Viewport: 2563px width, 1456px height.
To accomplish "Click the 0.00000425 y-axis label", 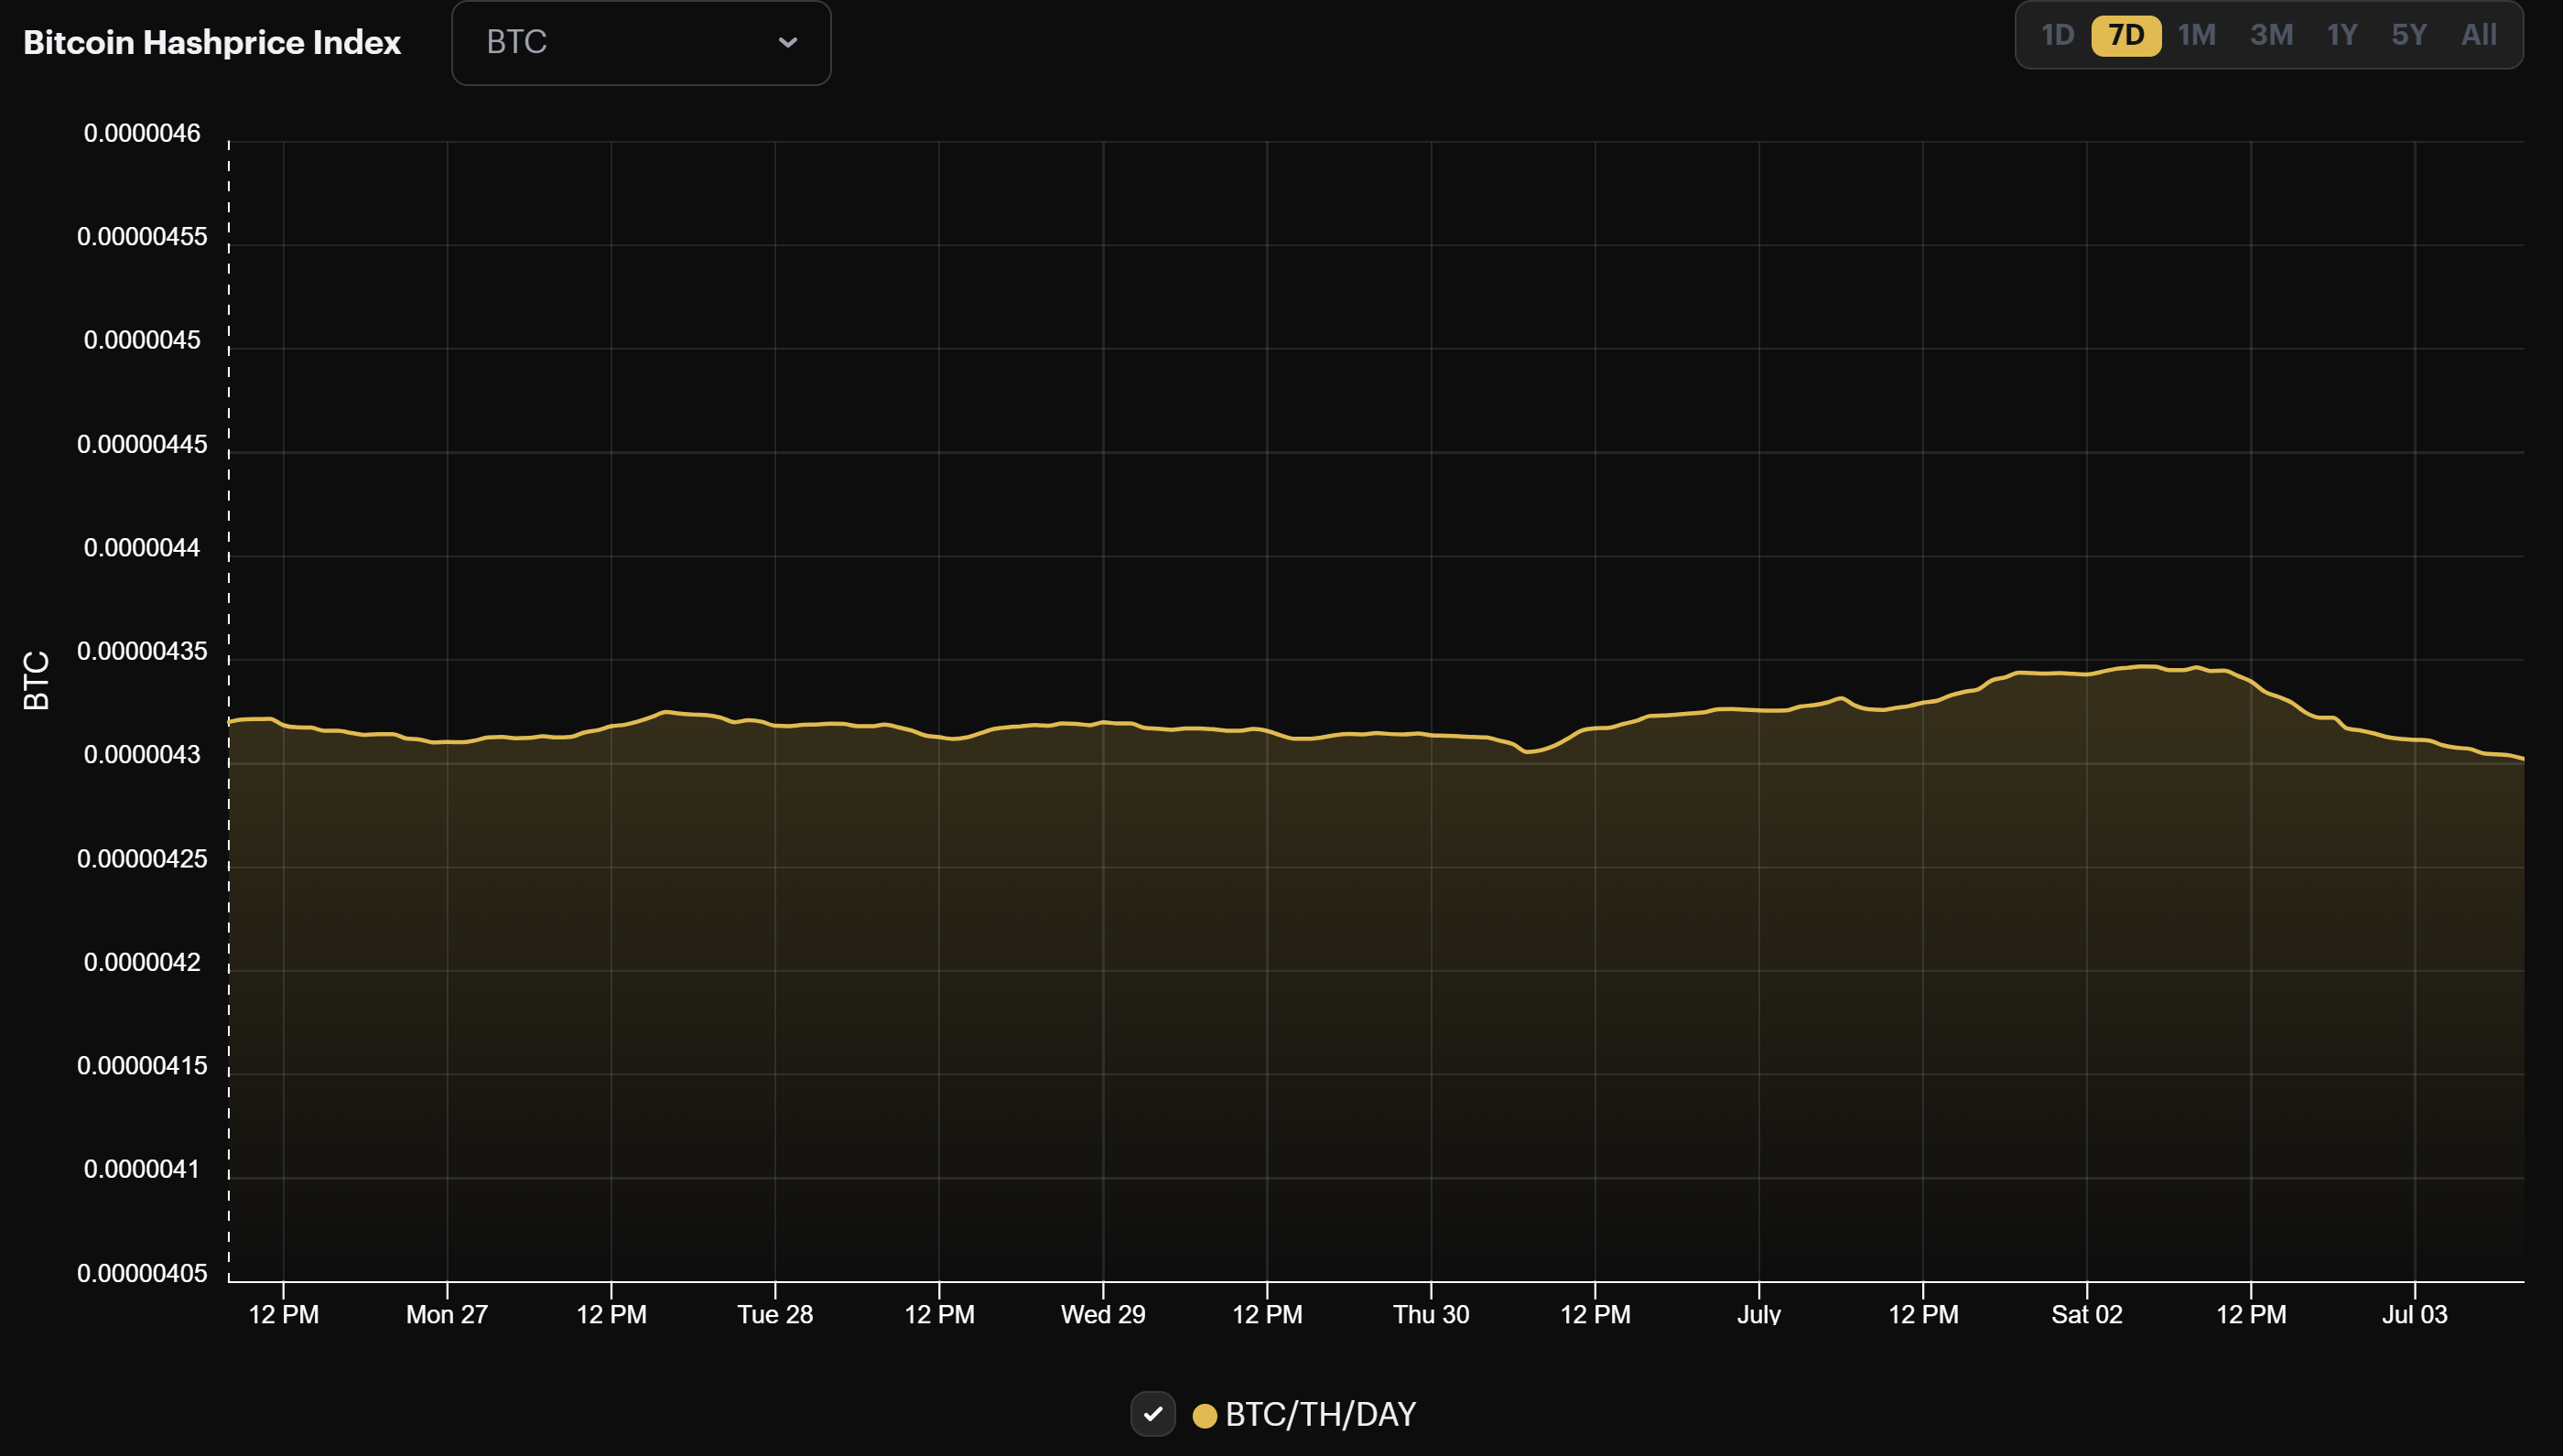I will coord(142,859).
